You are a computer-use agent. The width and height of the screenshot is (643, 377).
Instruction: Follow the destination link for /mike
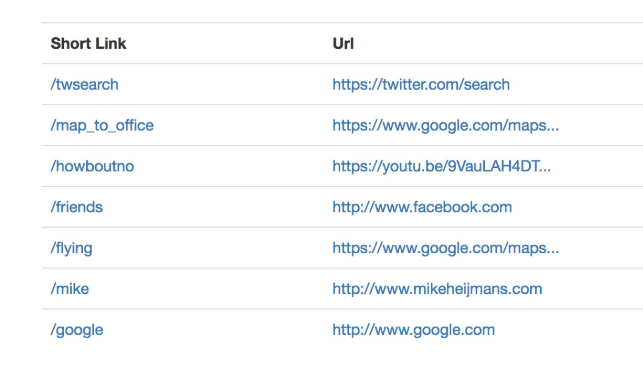(437, 289)
